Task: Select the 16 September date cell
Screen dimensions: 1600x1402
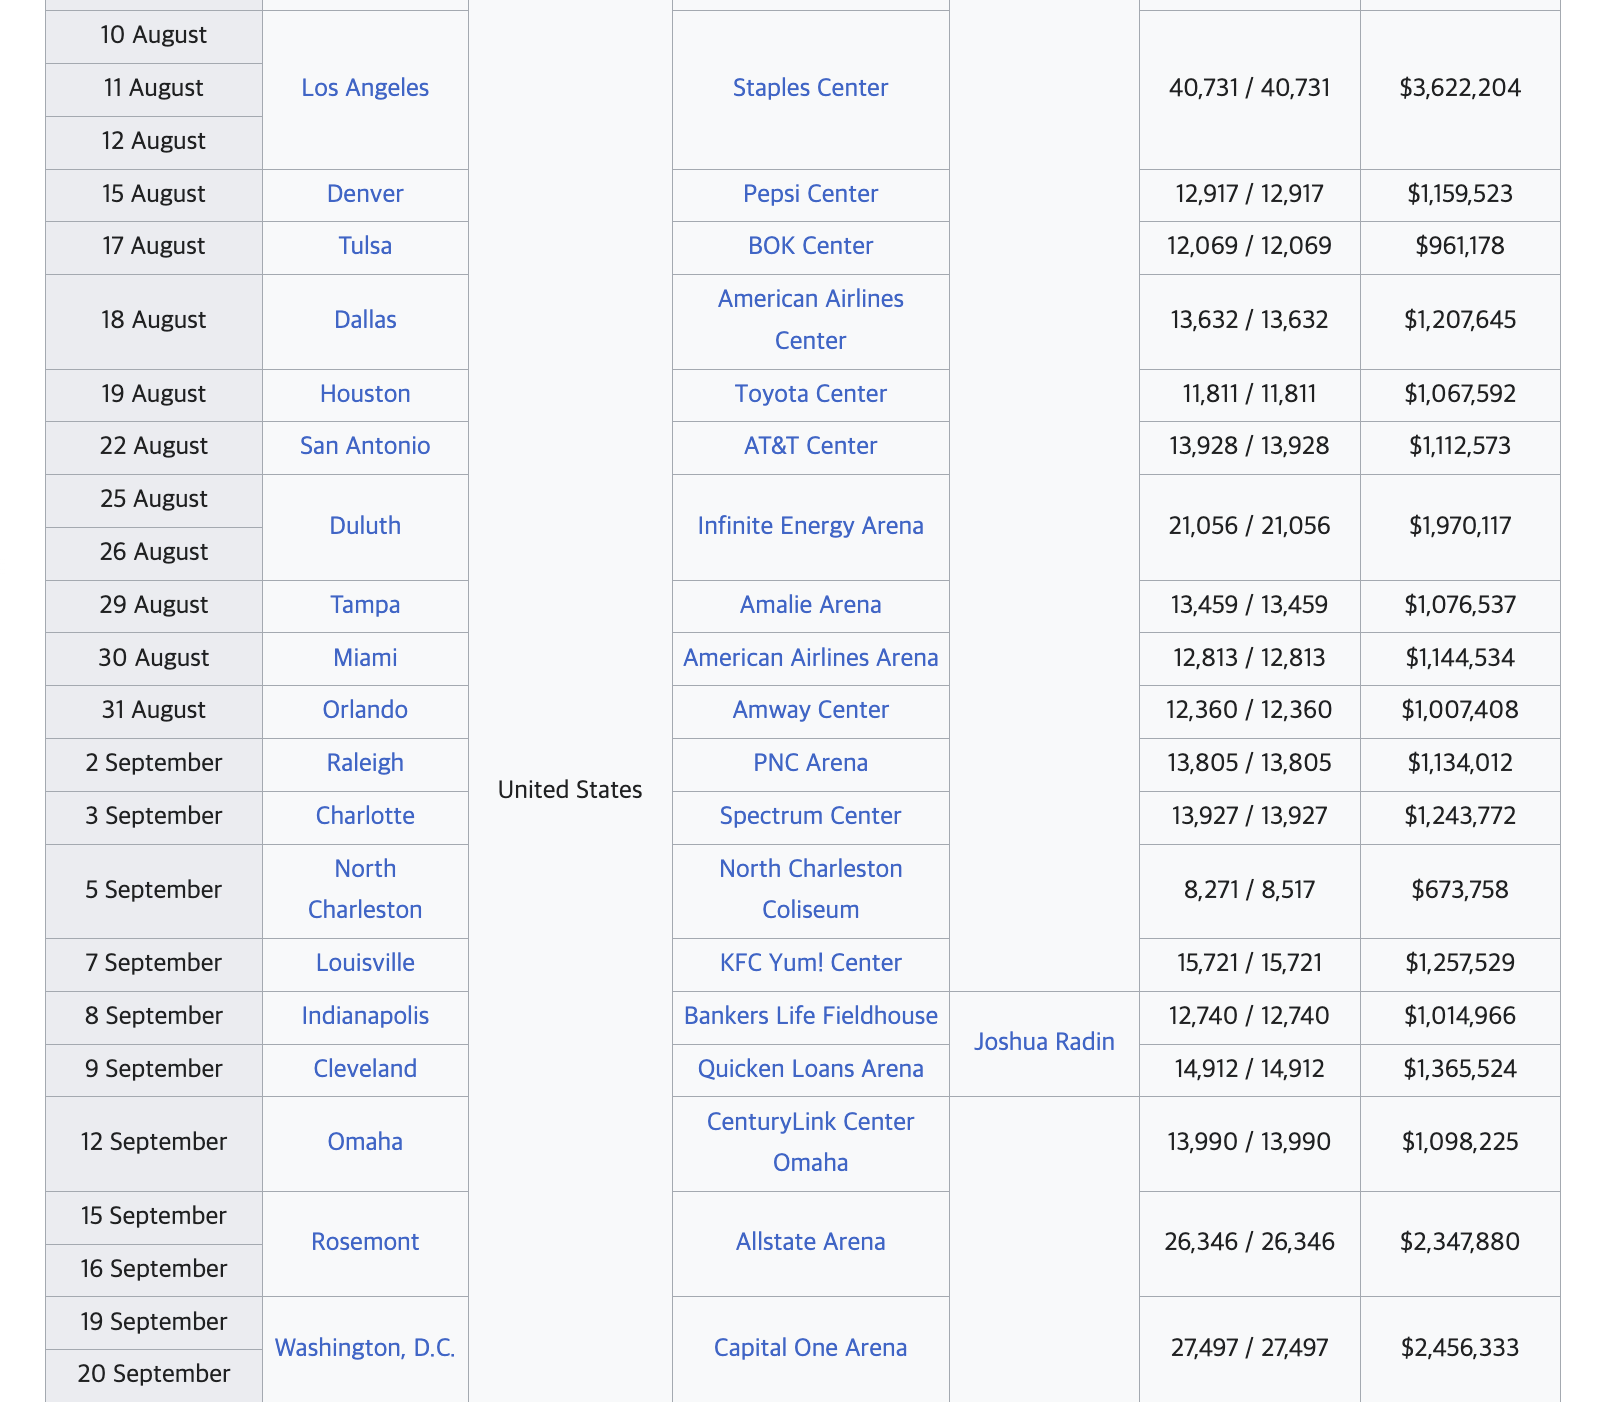Action: [154, 1269]
